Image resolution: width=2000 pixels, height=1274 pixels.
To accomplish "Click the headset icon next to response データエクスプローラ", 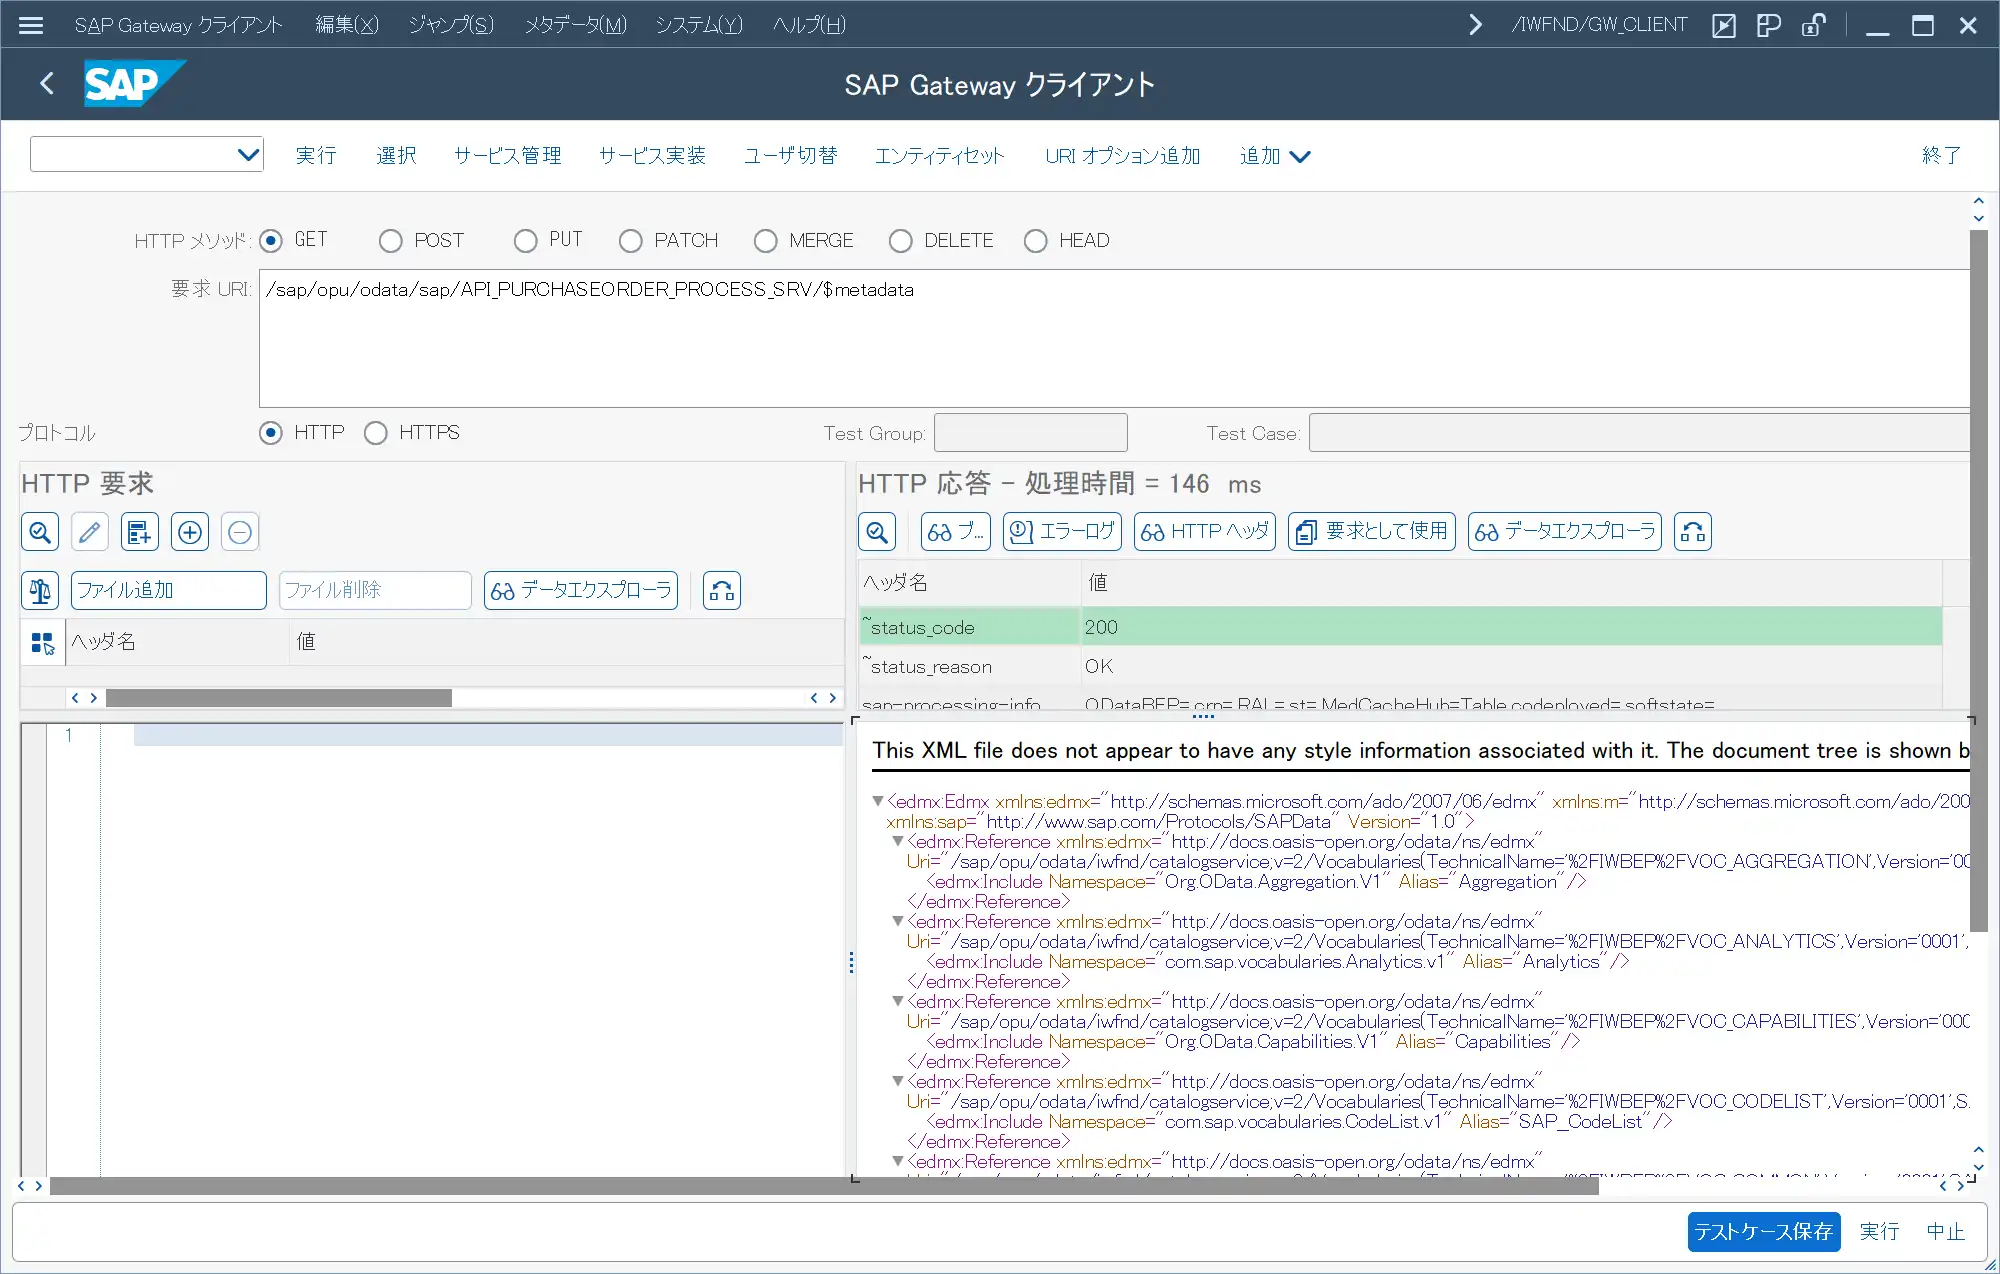I will coord(1693,532).
